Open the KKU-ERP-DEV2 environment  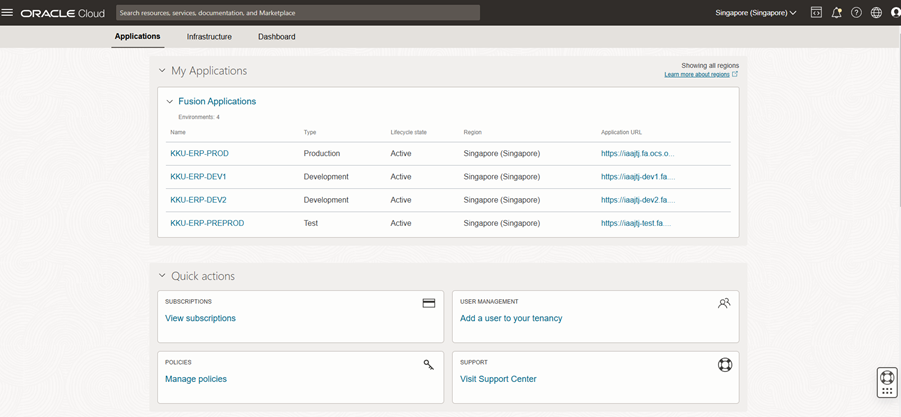[198, 200]
